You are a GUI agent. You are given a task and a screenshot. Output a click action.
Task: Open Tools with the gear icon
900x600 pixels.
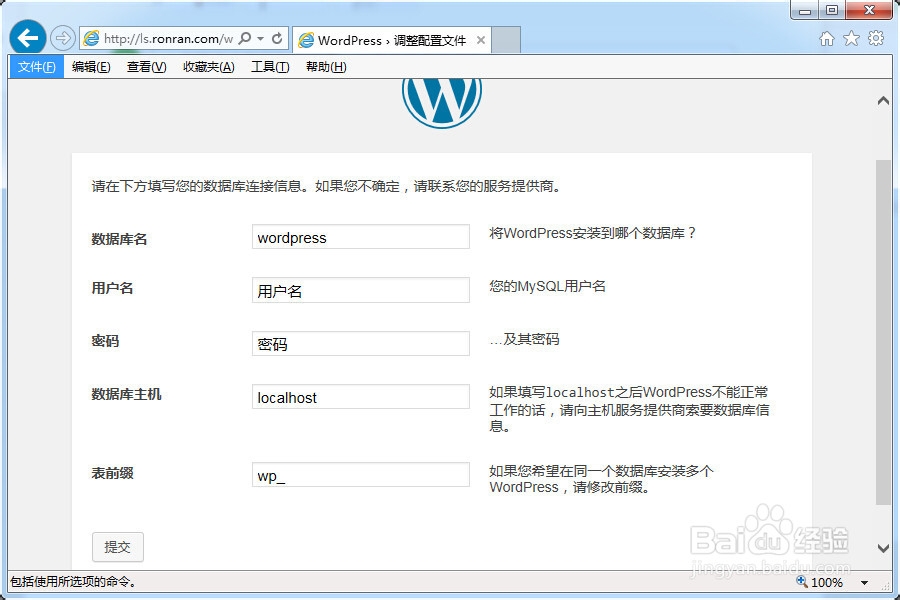click(876, 38)
